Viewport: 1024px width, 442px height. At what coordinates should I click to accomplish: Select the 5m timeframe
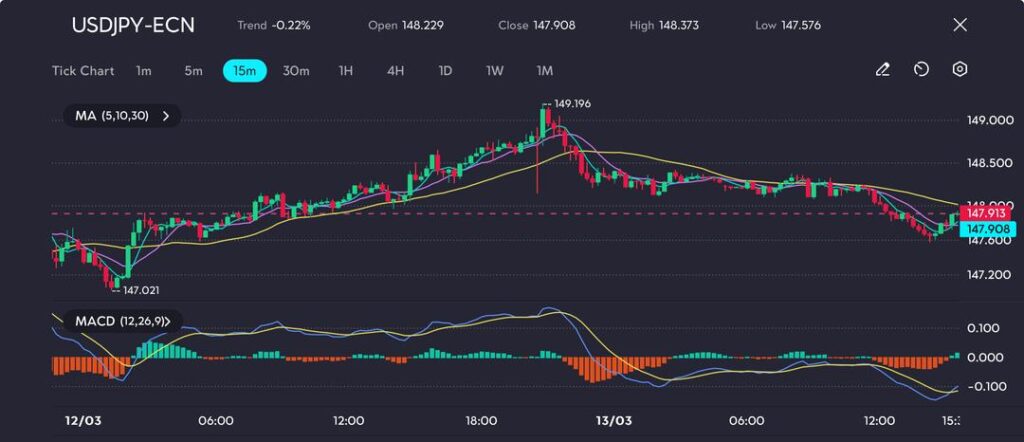[x=193, y=71]
